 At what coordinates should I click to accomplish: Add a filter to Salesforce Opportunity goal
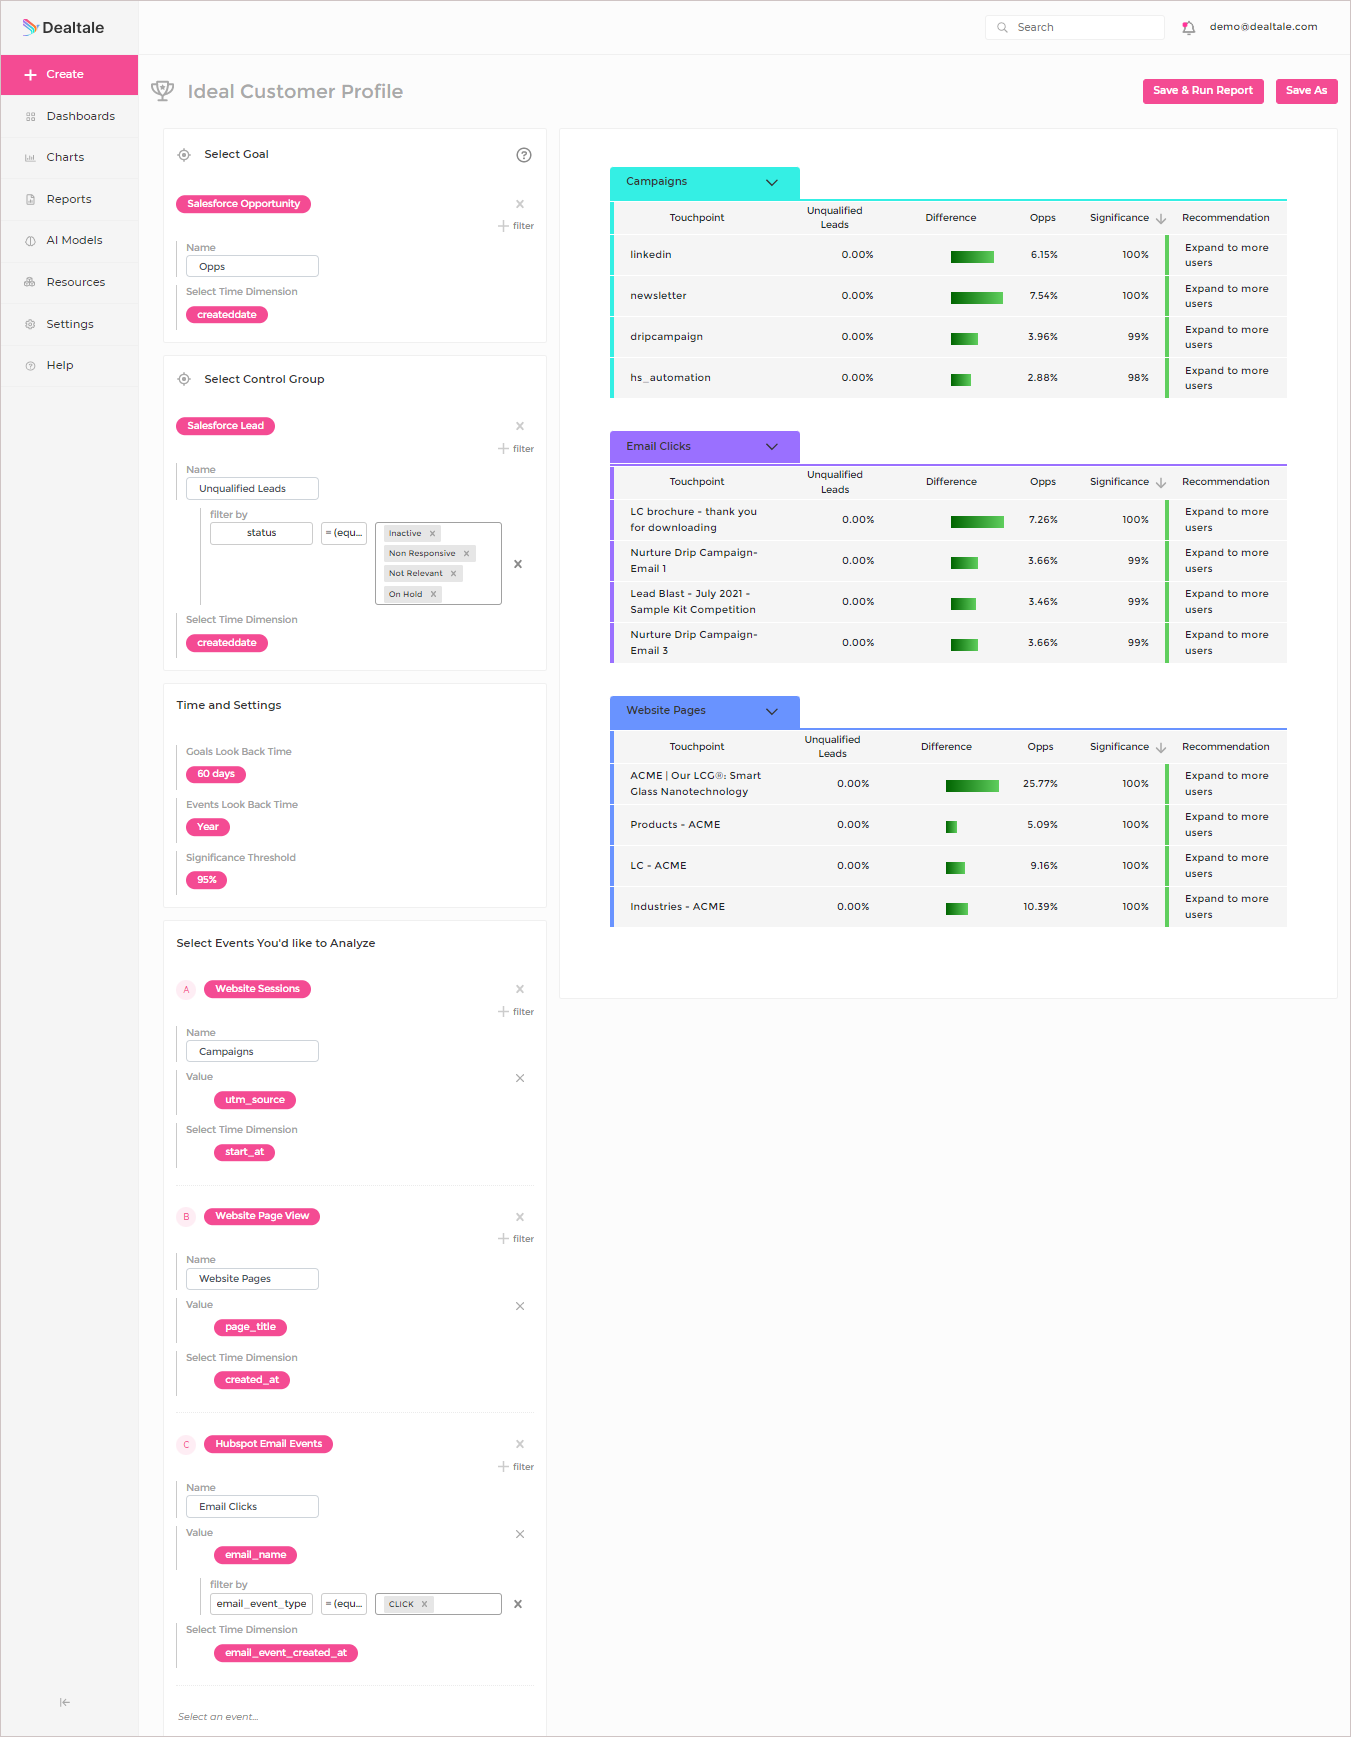click(x=516, y=226)
